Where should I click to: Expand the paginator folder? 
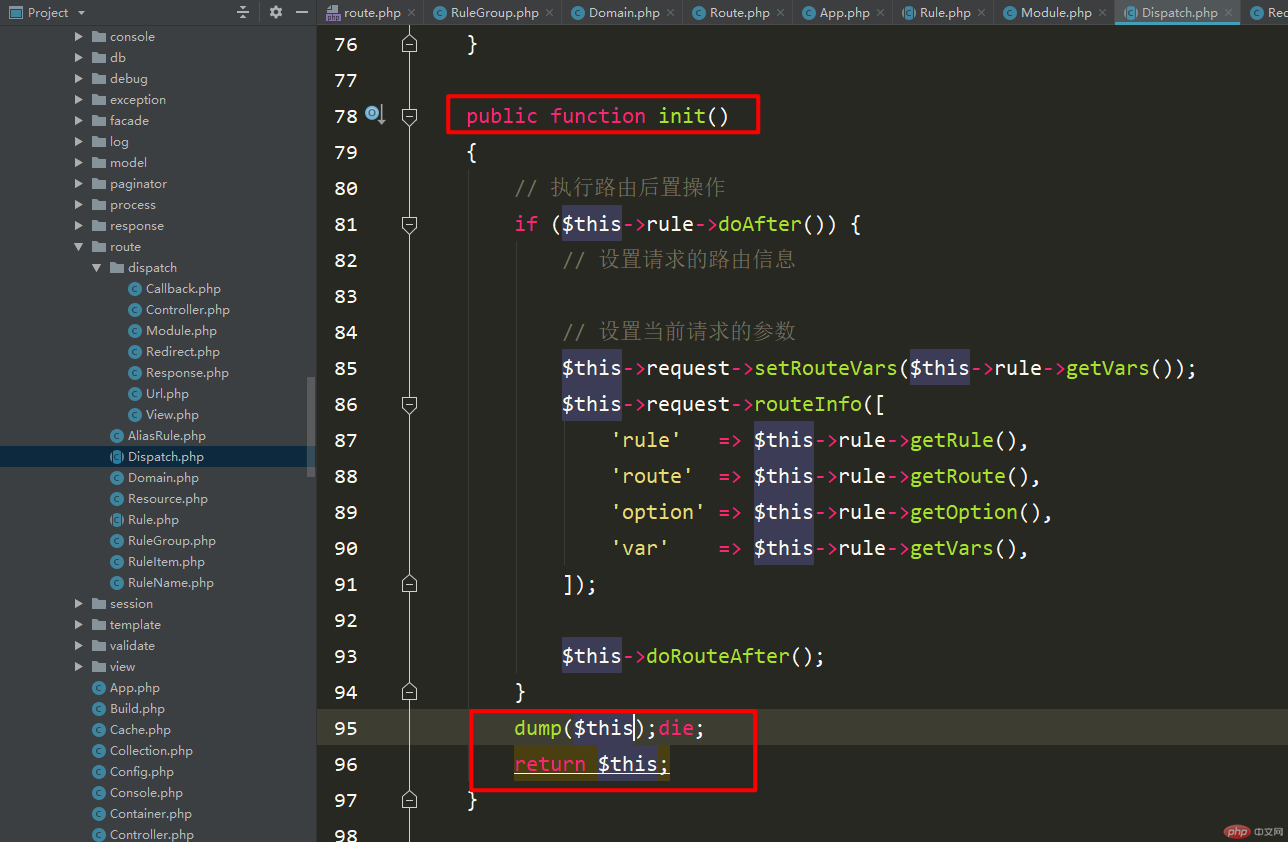coord(79,183)
